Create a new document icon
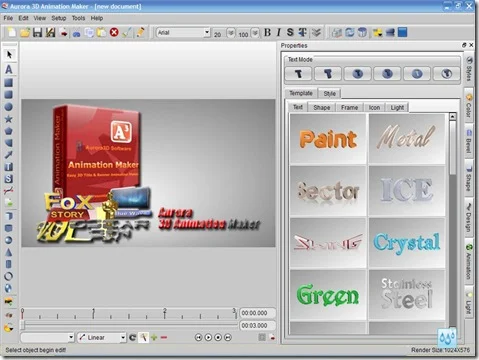Screen dimensions: 479x360 tap(12, 32)
